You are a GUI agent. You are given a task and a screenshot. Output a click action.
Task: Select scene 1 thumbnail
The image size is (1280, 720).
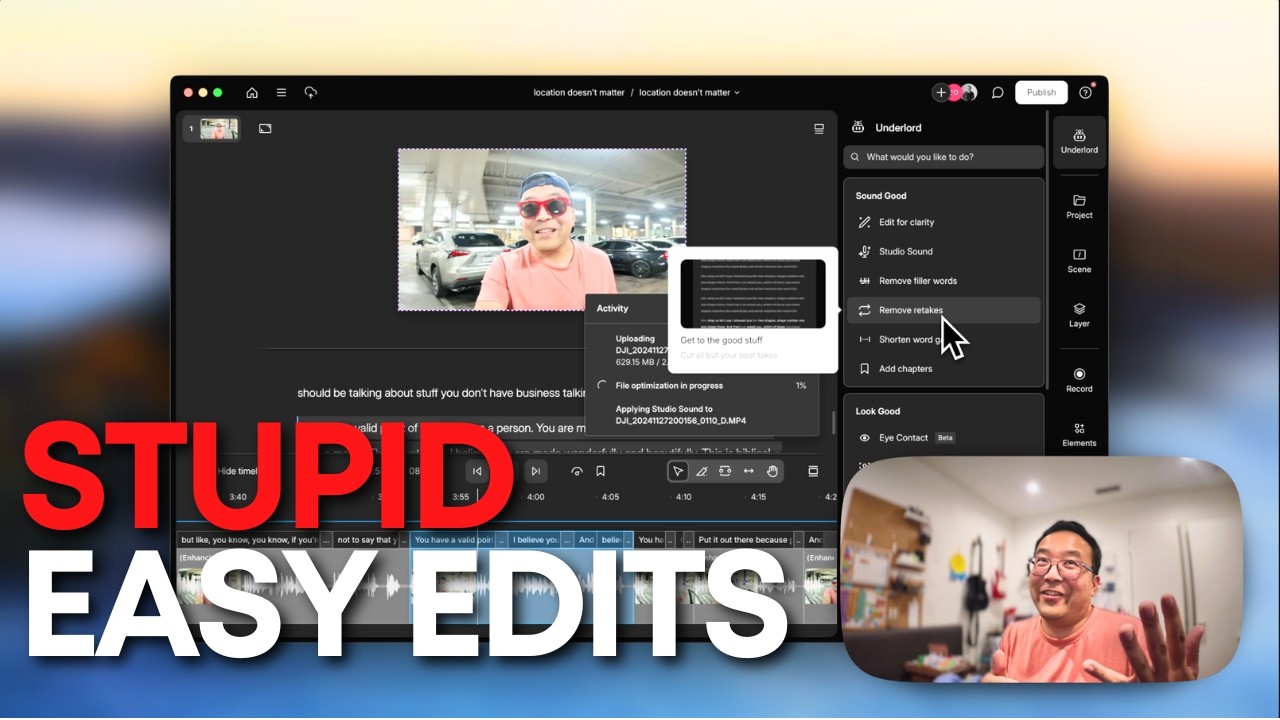219,129
